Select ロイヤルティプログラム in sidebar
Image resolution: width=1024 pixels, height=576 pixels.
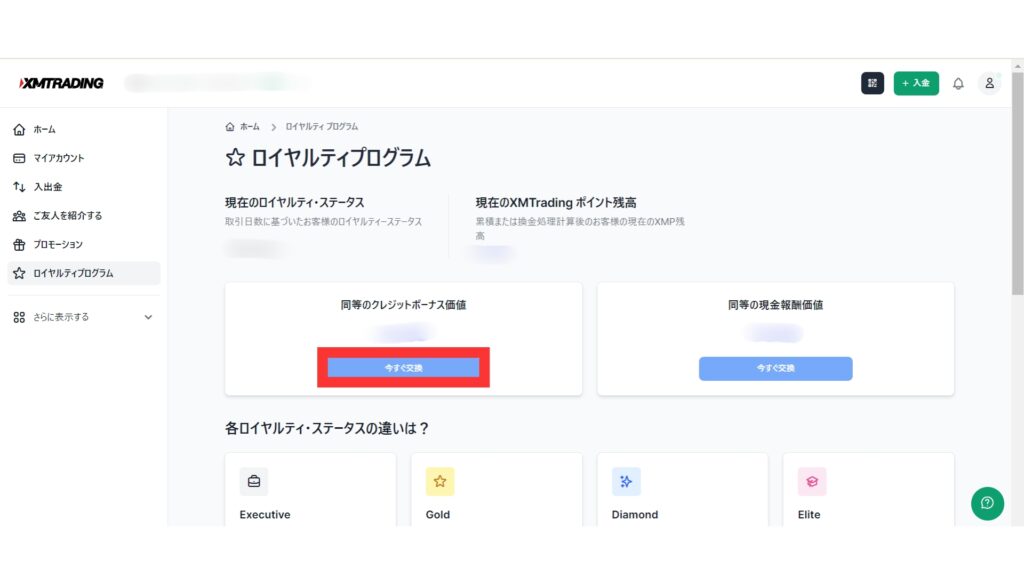73,273
